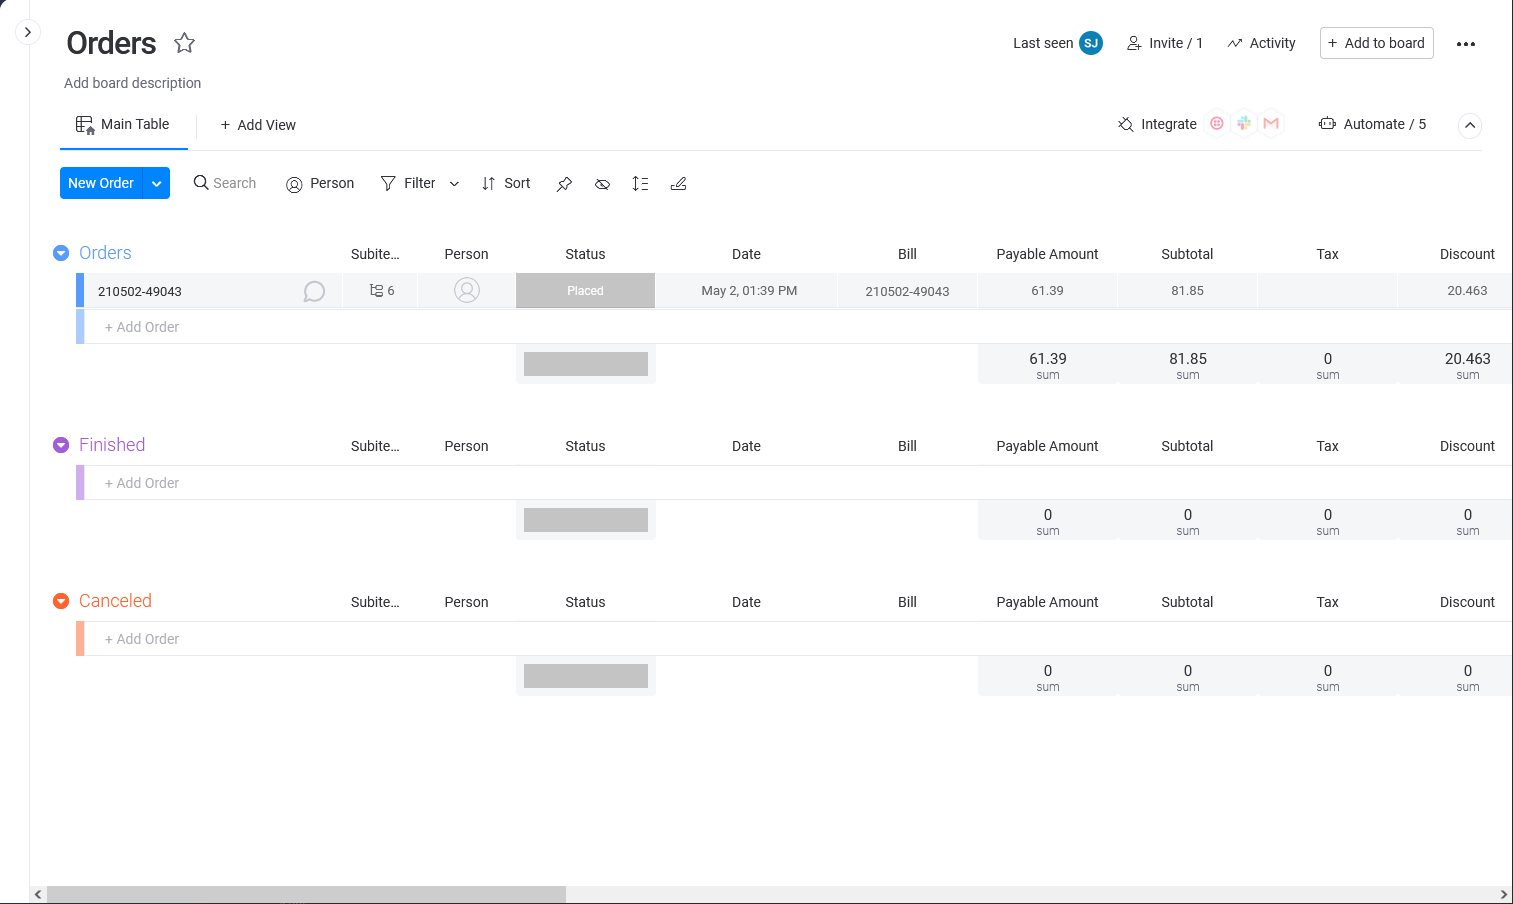The image size is (1513, 904).
Task: Click the Payable Amount cell 61.39
Action: pos(1047,290)
